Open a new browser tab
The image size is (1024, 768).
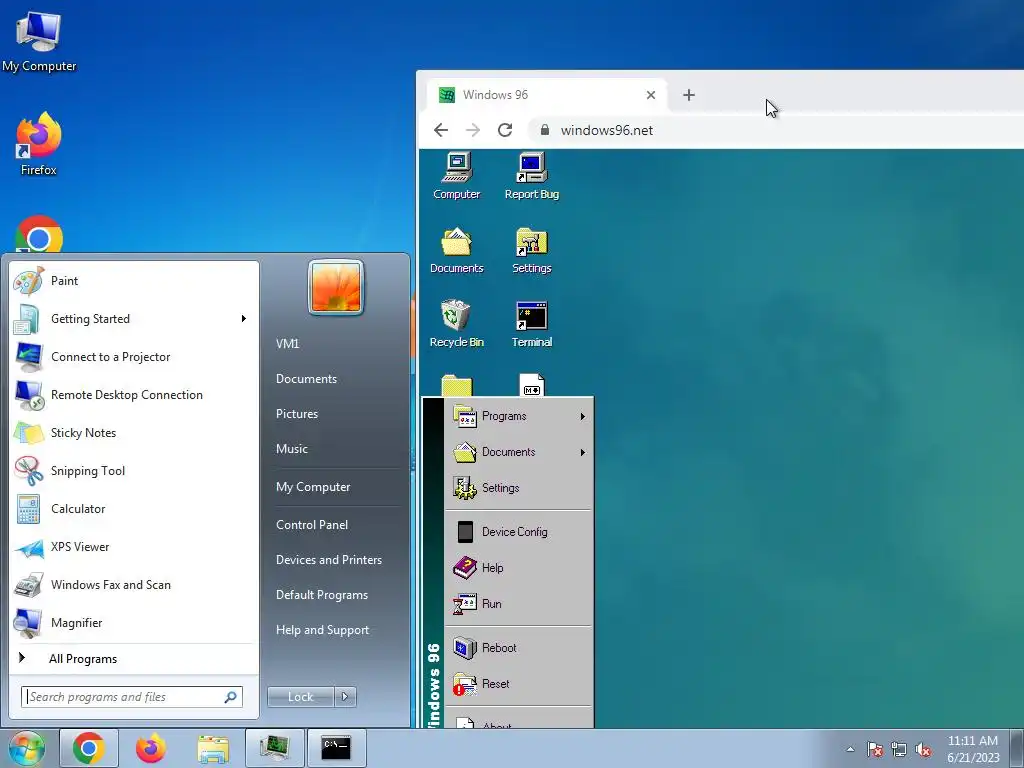688,95
